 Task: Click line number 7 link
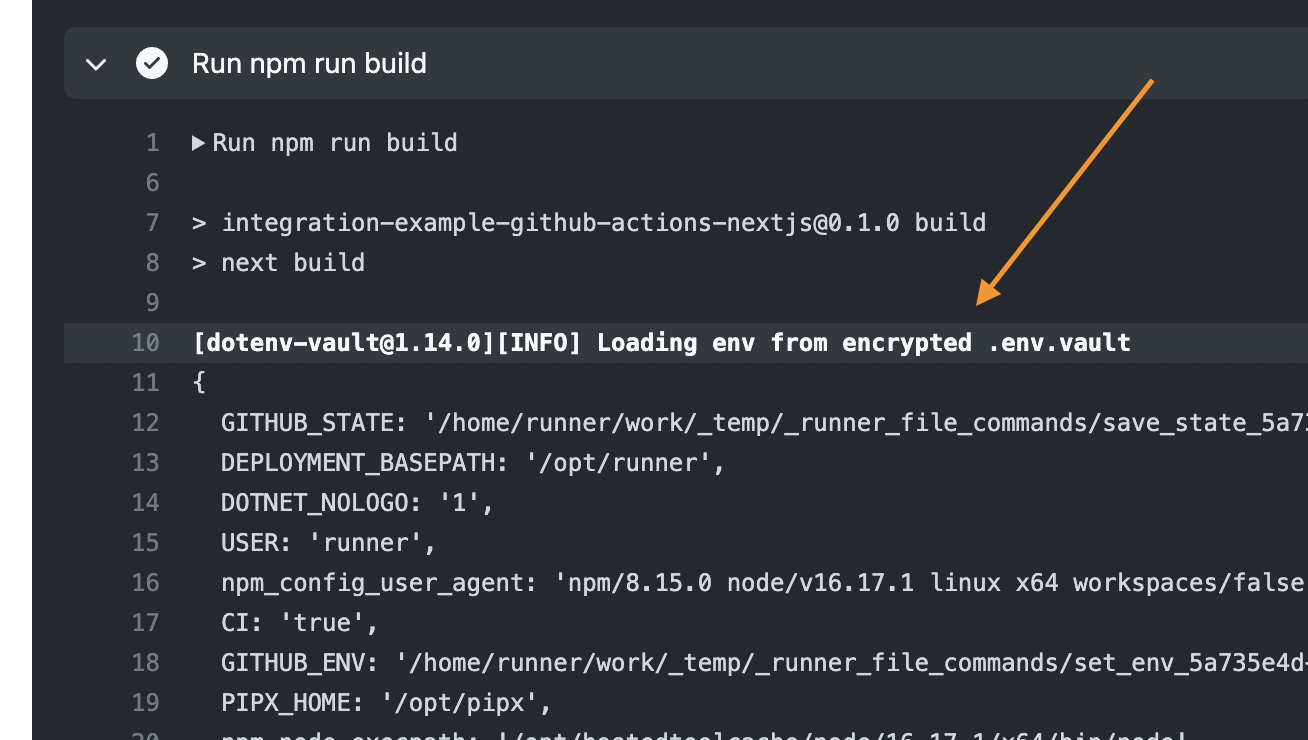[152, 223]
